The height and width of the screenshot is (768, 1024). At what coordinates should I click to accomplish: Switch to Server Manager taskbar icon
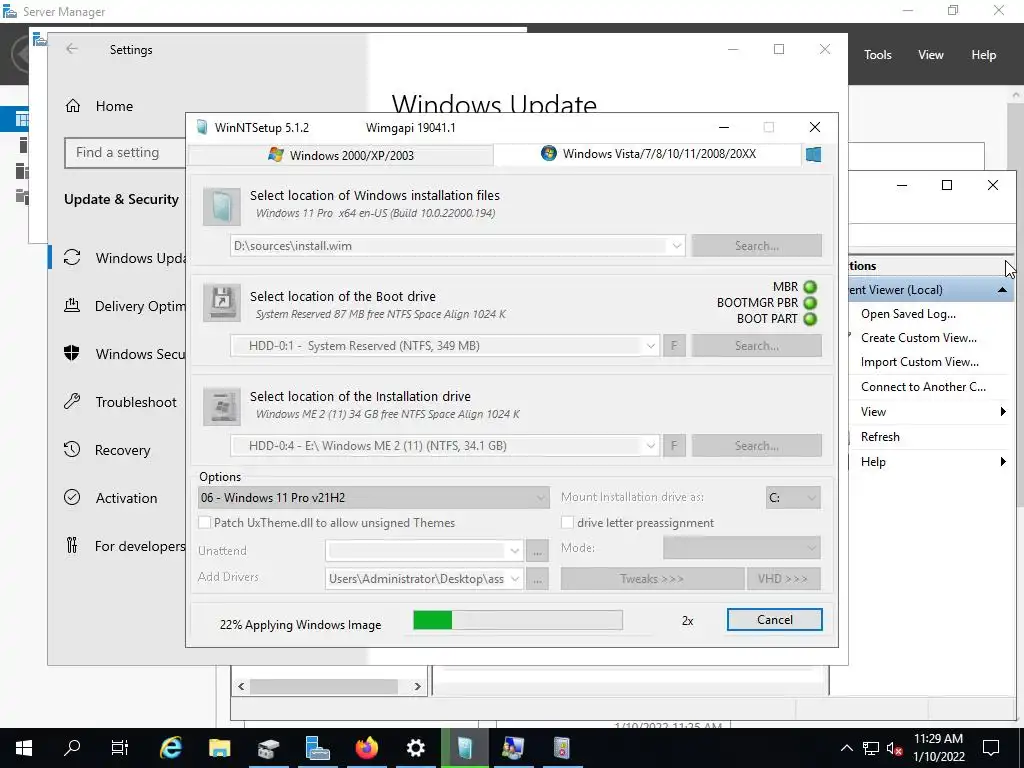tap(317, 748)
